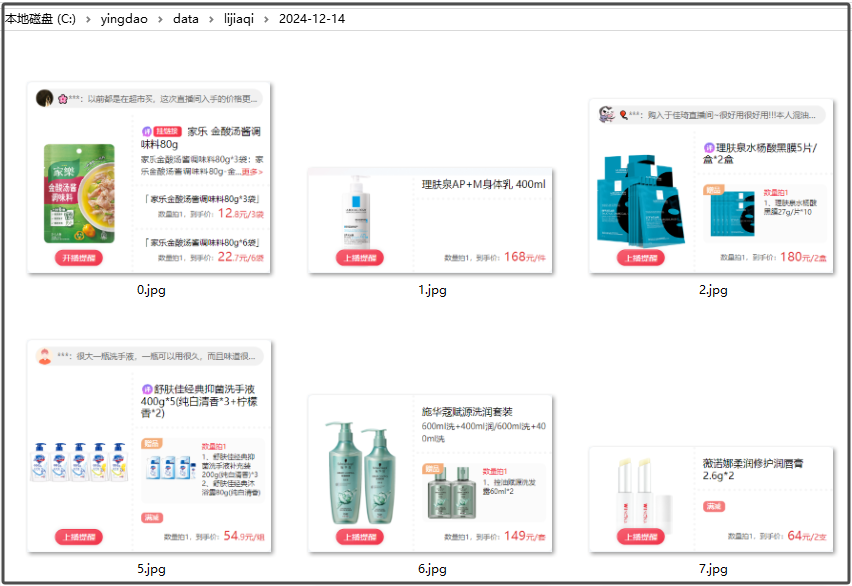Click the red reminder button in 1.jpg
The image size is (852, 586).
(x=360, y=258)
